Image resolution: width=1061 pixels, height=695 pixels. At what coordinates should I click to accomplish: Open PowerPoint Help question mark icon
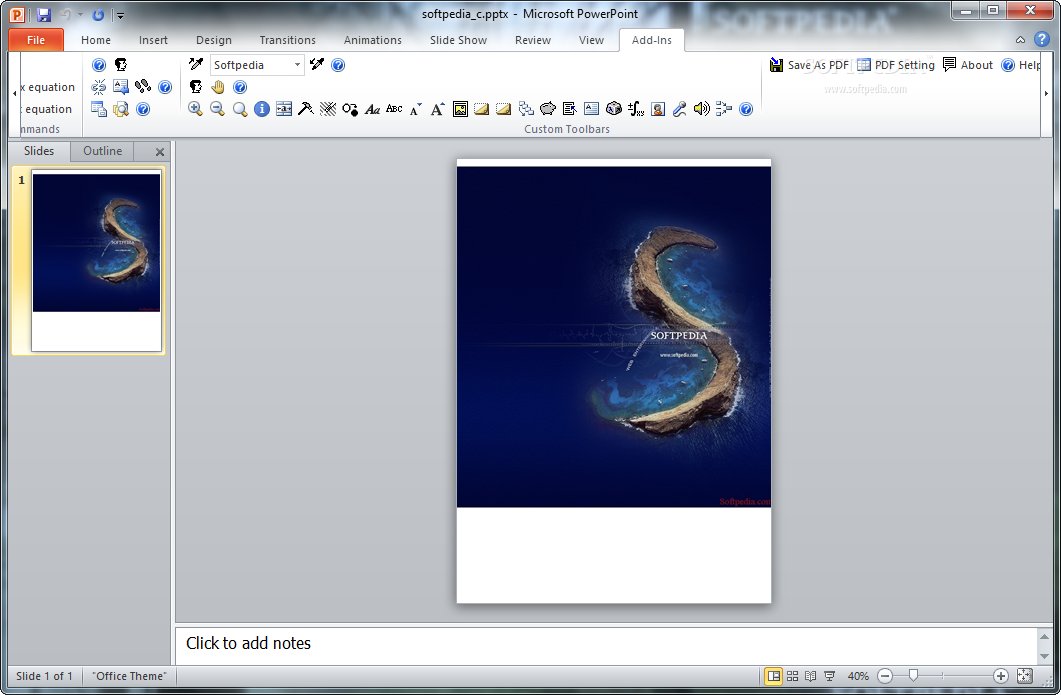pyautogui.click(x=1042, y=39)
